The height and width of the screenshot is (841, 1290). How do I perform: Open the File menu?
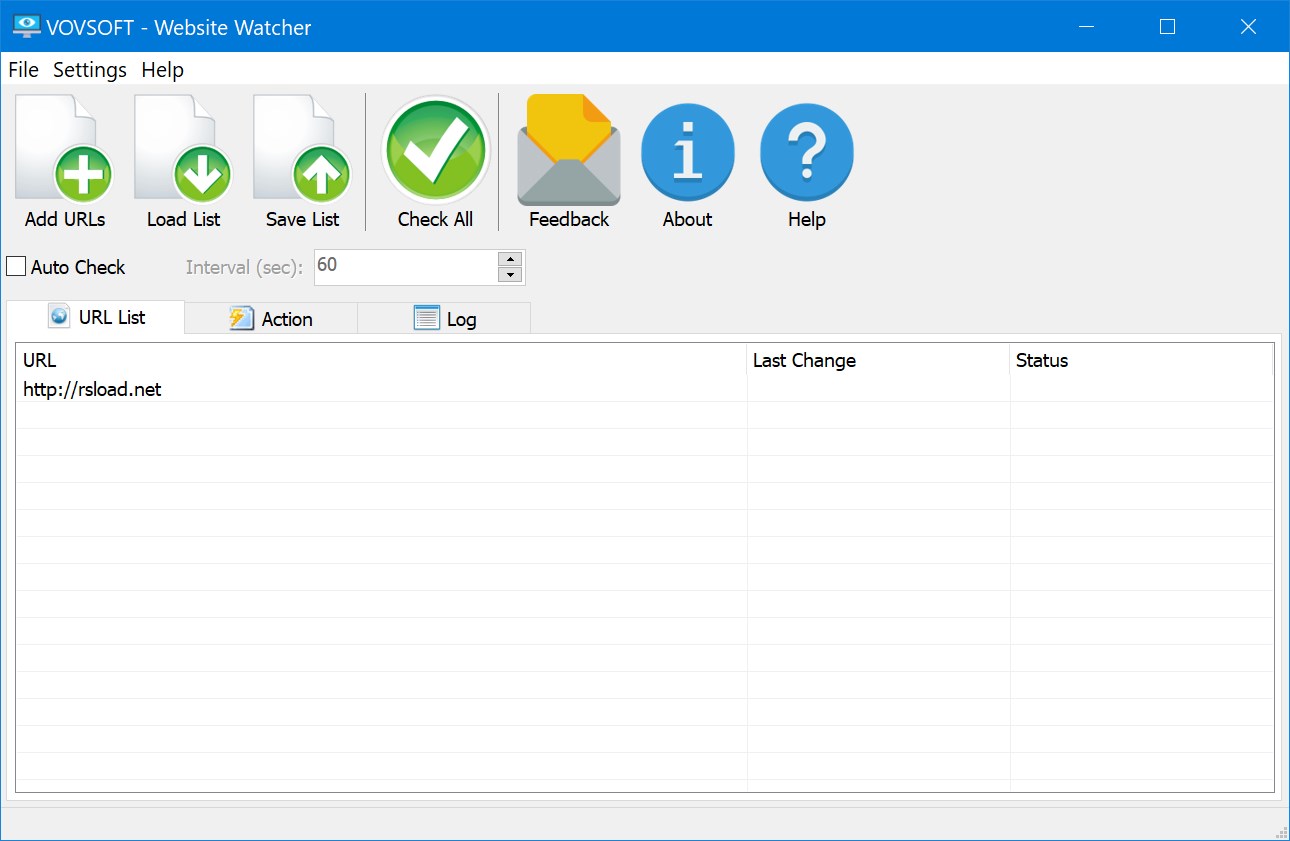22,69
